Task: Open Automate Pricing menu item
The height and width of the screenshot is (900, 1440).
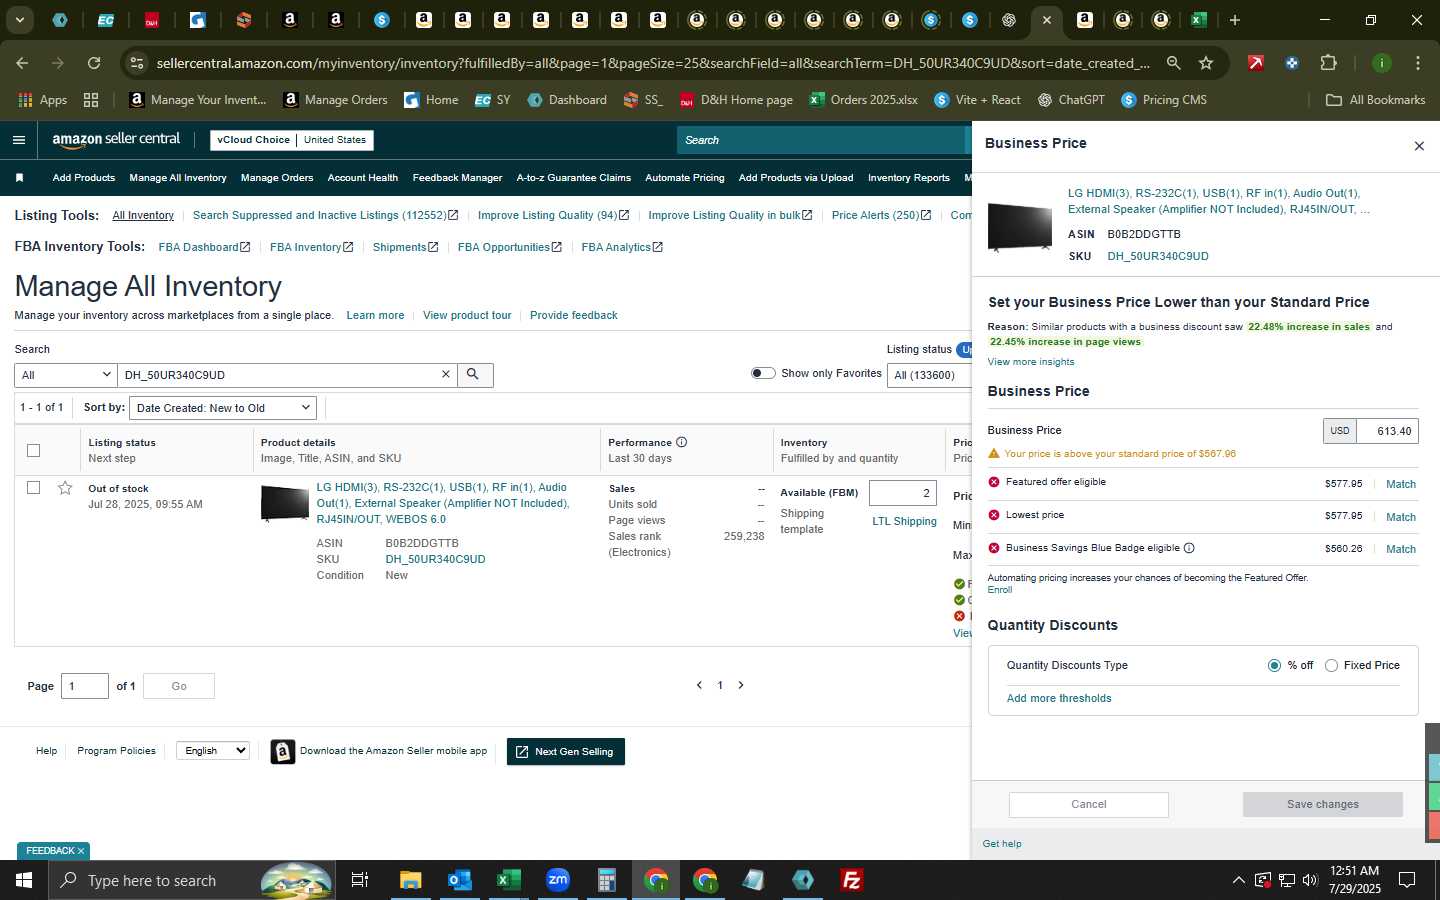Action: coord(685,178)
